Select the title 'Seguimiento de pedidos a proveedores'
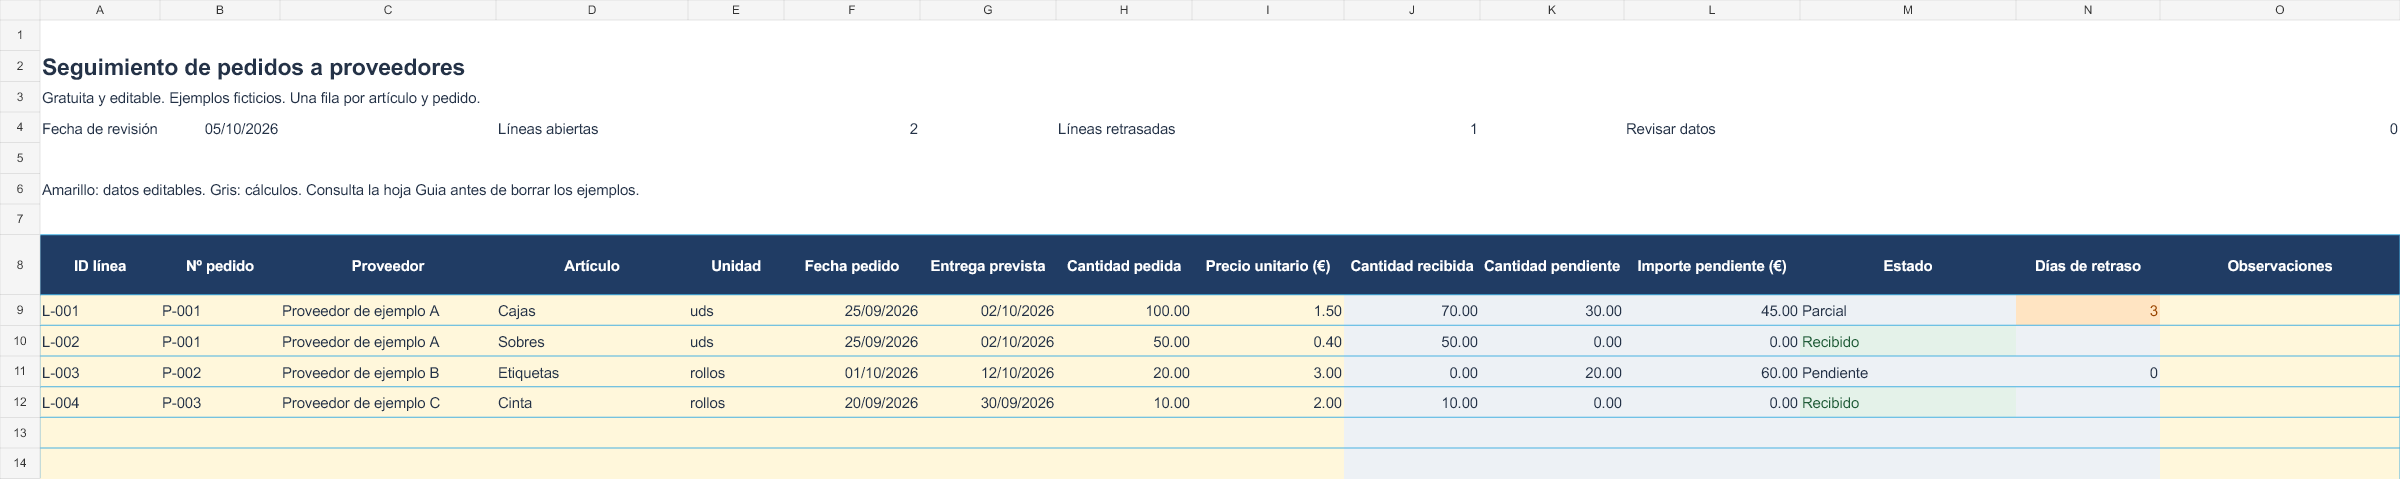Screen dimensions: 2400x479 (253, 67)
